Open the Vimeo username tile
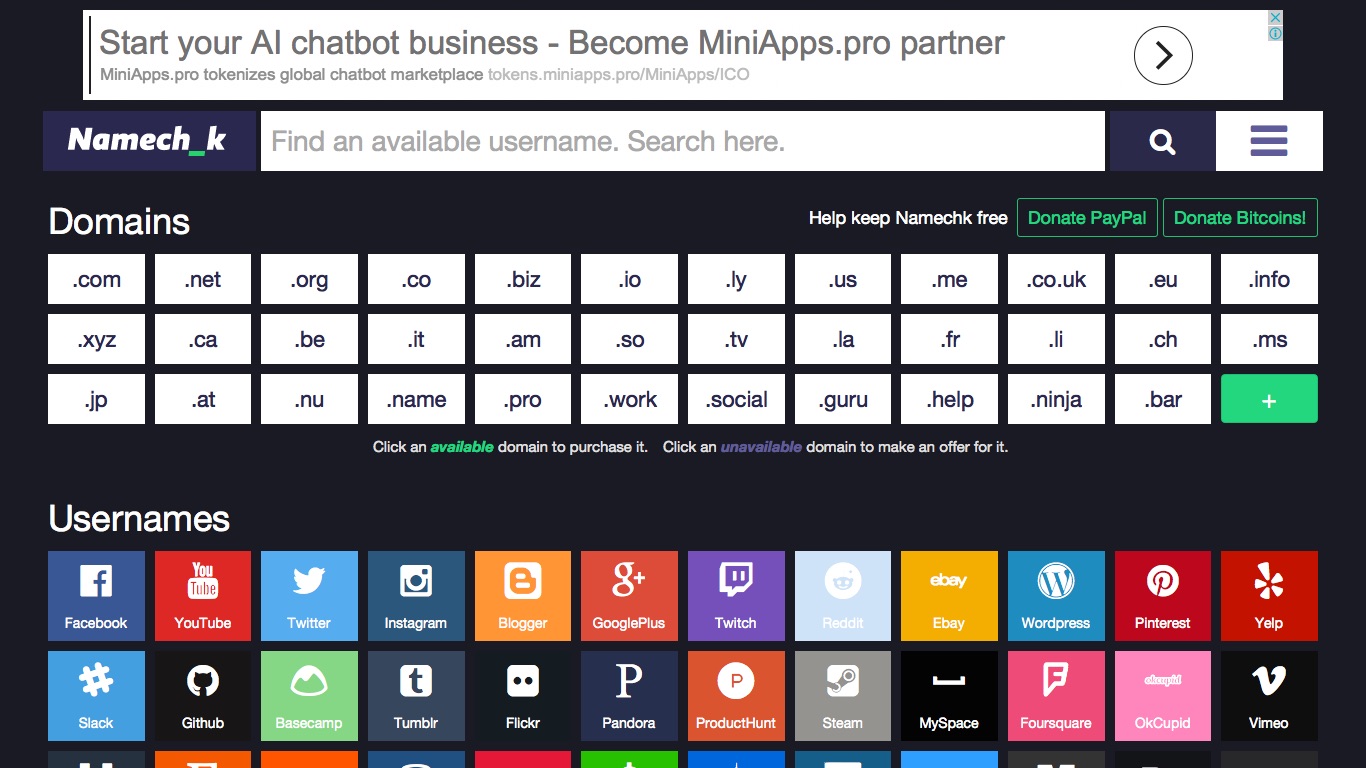 1269,696
